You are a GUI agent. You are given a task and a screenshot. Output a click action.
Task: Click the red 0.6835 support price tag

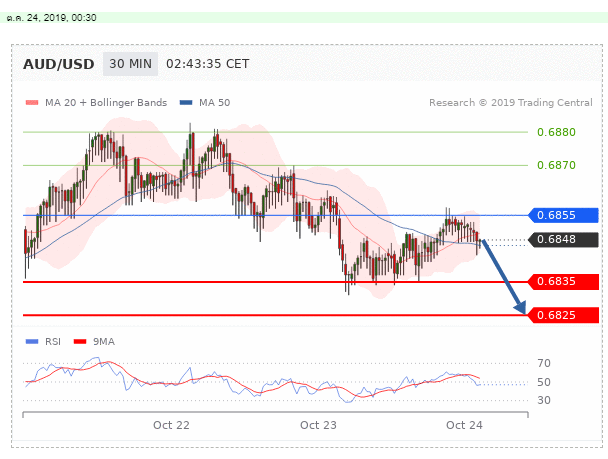click(x=563, y=281)
